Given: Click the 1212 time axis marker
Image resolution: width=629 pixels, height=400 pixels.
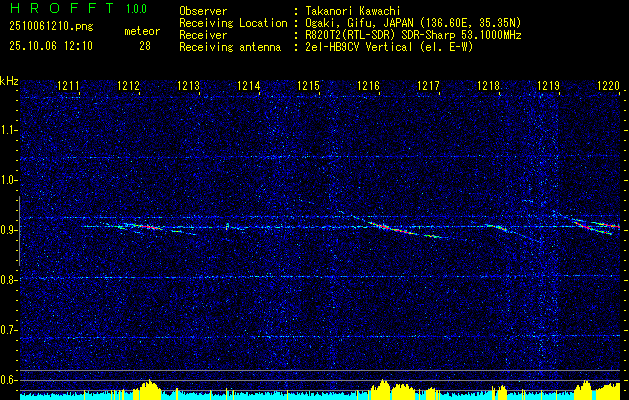Looking at the screenshot, I should coord(128,85).
